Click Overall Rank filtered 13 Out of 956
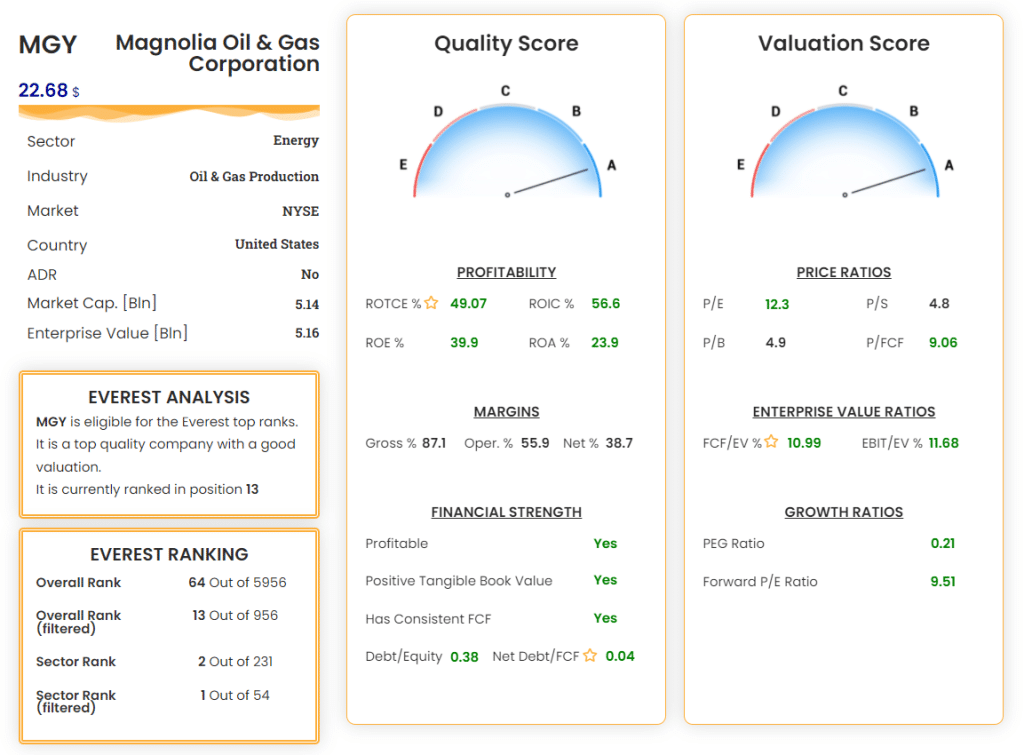The image size is (1024, 755). click(x=235, y=615)
